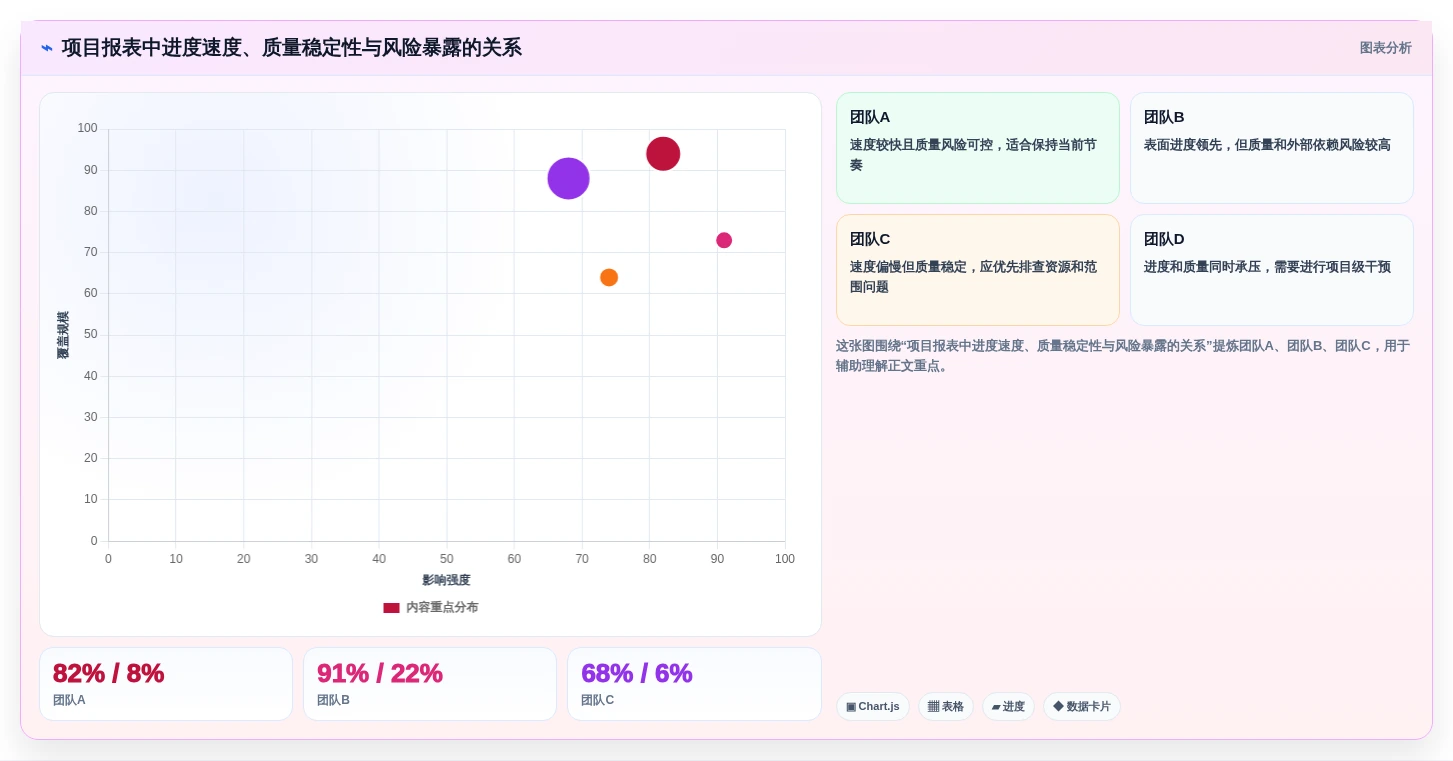This screenshot has height=761, width=1453.
Task: Click the 数据卡片 tag chip
Action: pos(1082,706)
